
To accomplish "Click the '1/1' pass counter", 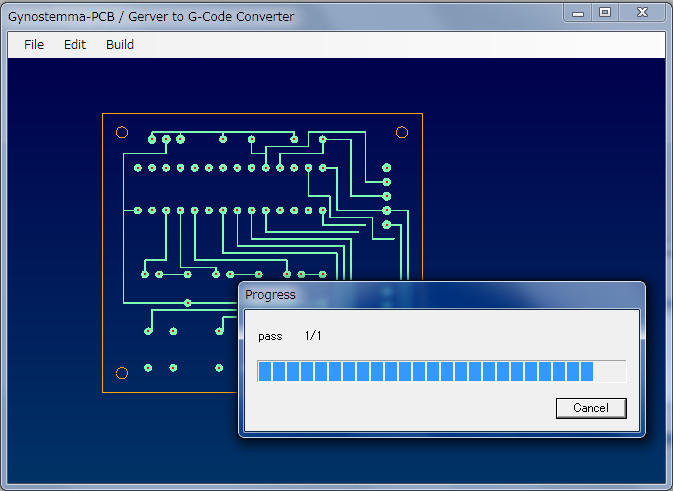I will tap(313, 336).
